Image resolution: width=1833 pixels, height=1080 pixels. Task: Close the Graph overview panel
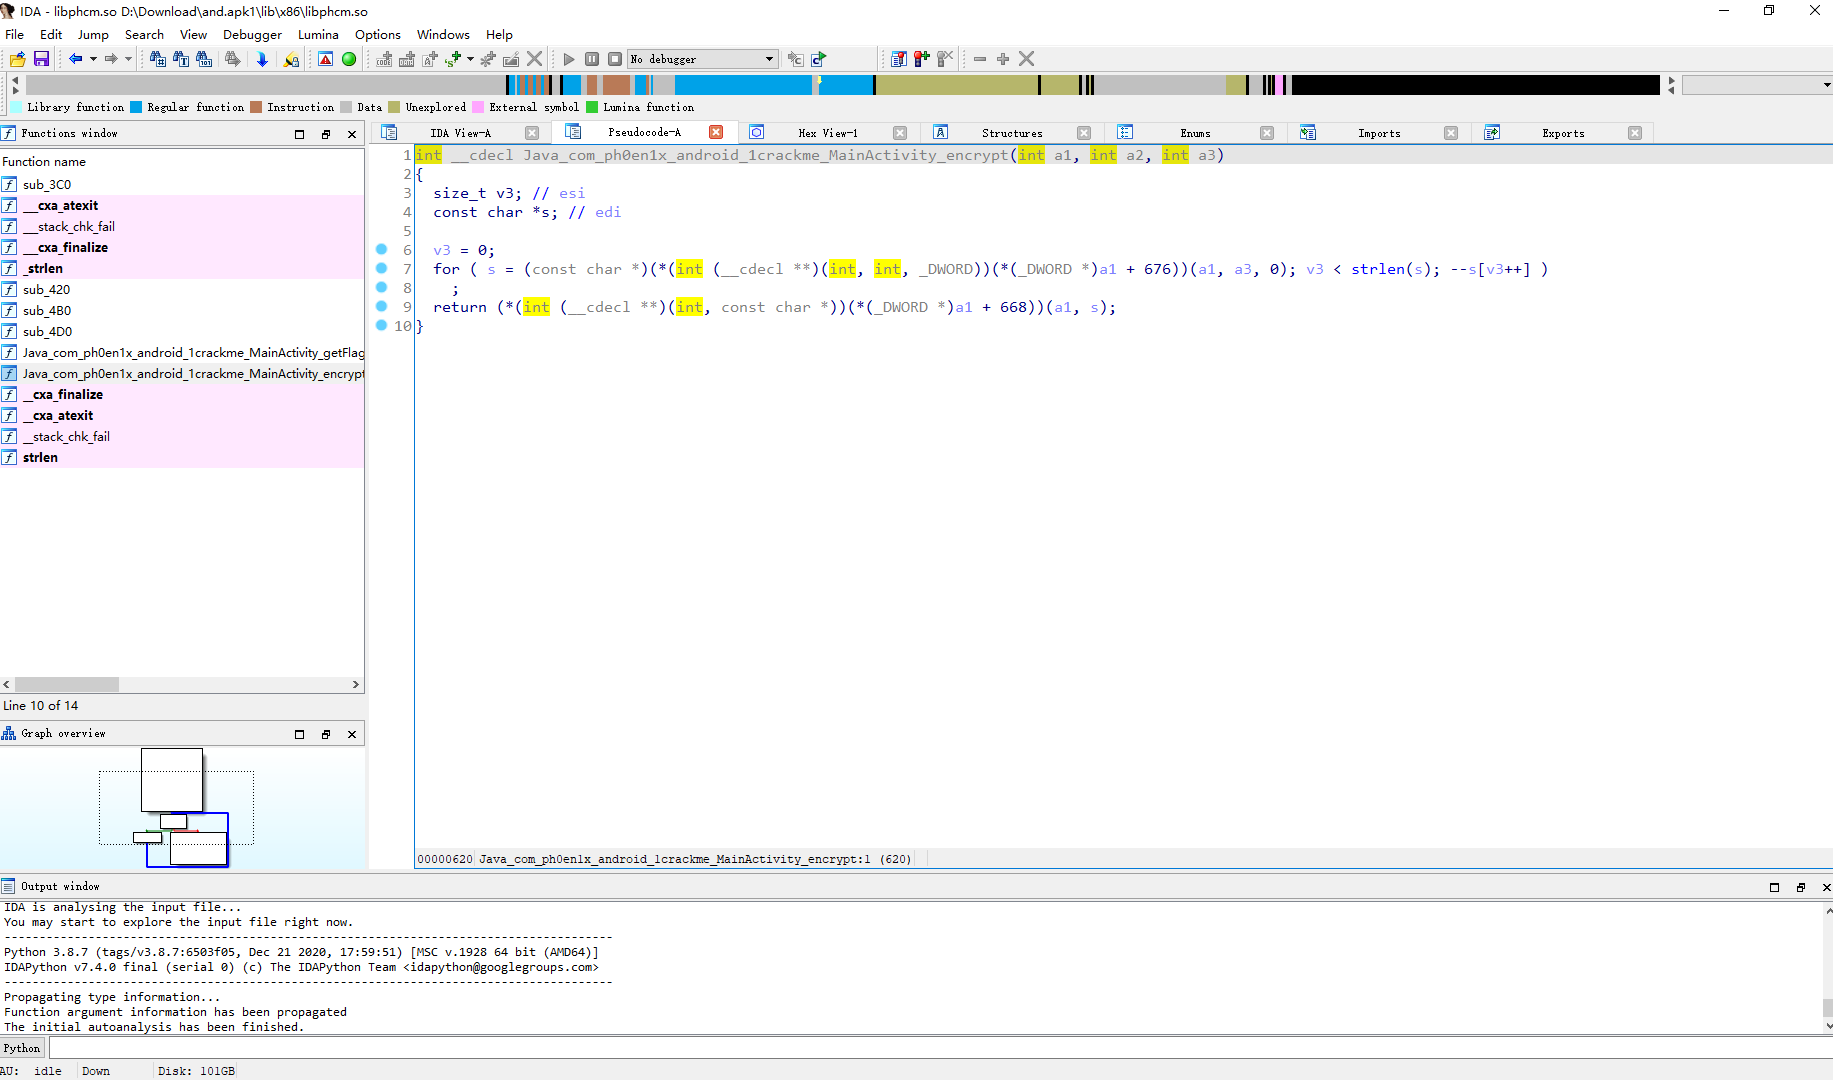pos(352,734)
